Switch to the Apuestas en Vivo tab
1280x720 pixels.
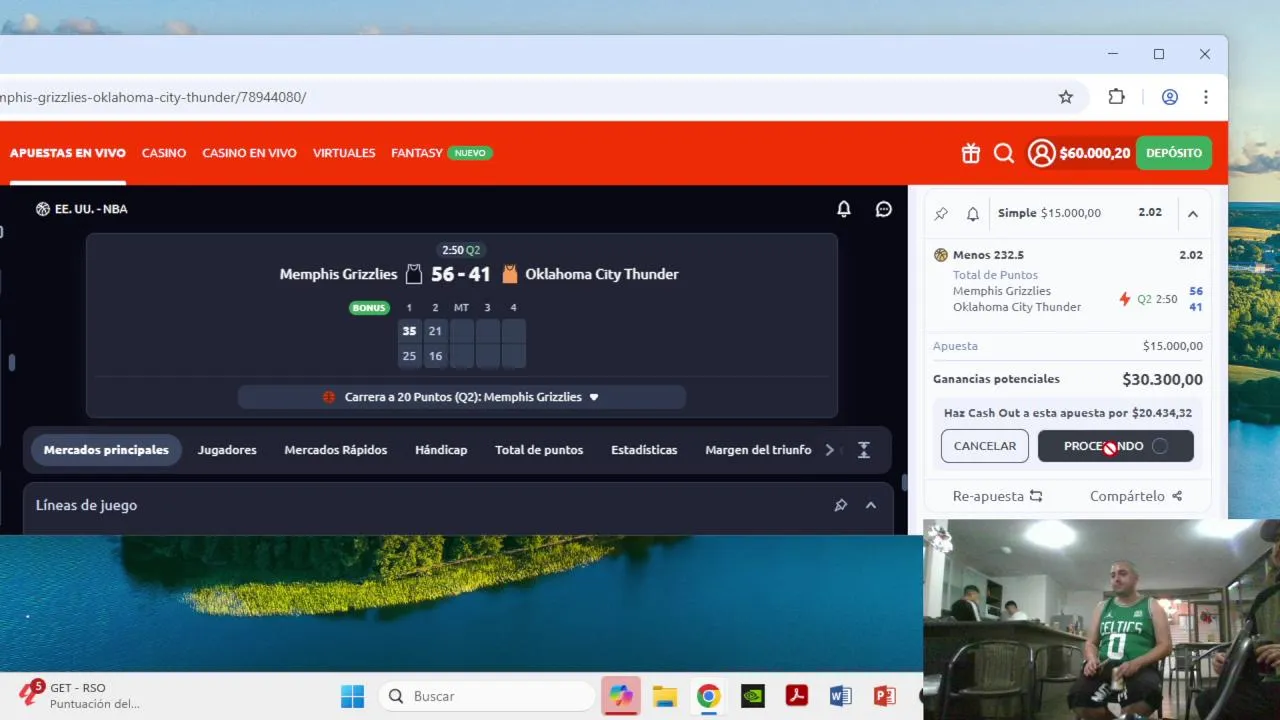pos(68,153)
